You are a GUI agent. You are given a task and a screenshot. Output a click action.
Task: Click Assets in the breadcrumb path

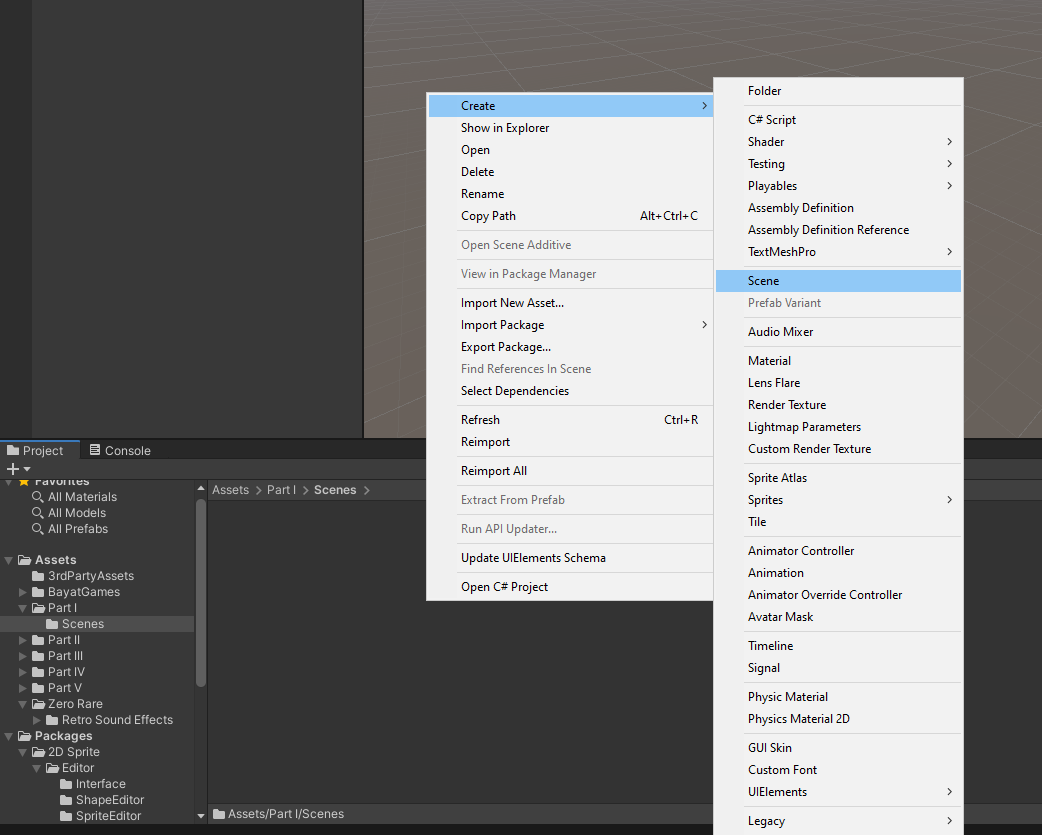coord(230,490)
